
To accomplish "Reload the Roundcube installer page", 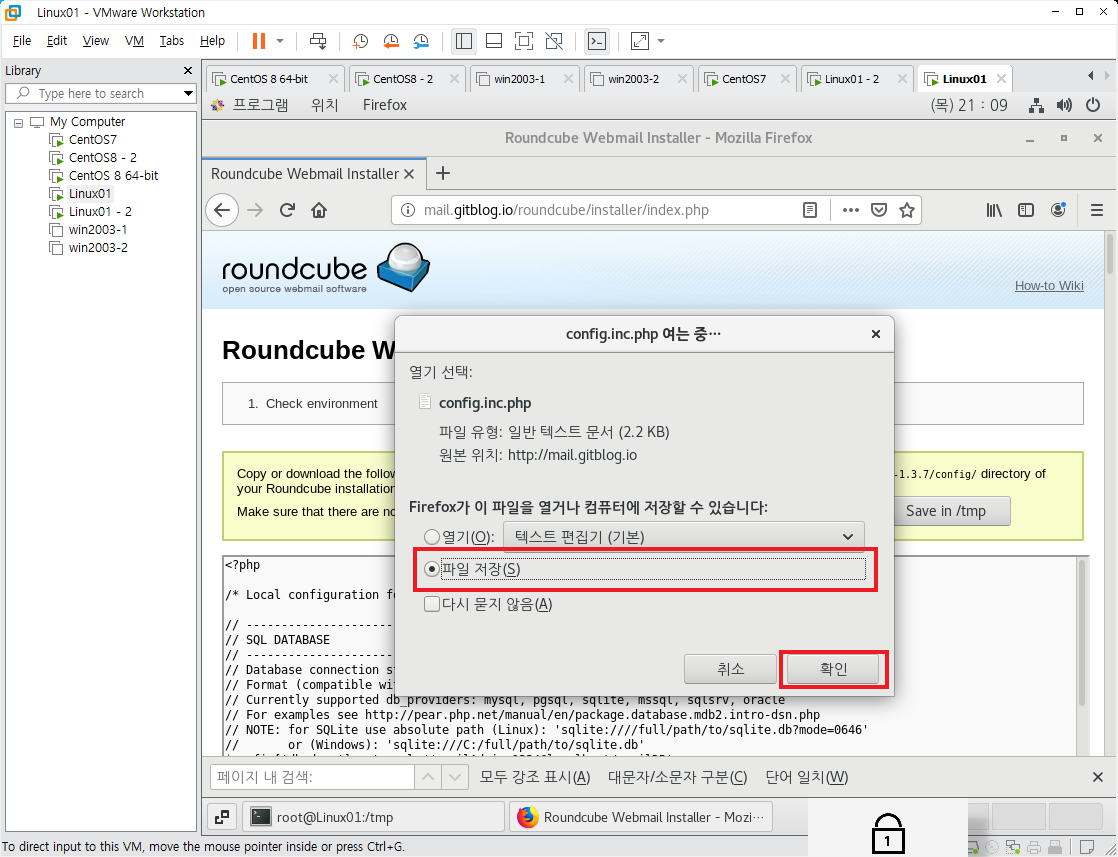I will [287, 210].
